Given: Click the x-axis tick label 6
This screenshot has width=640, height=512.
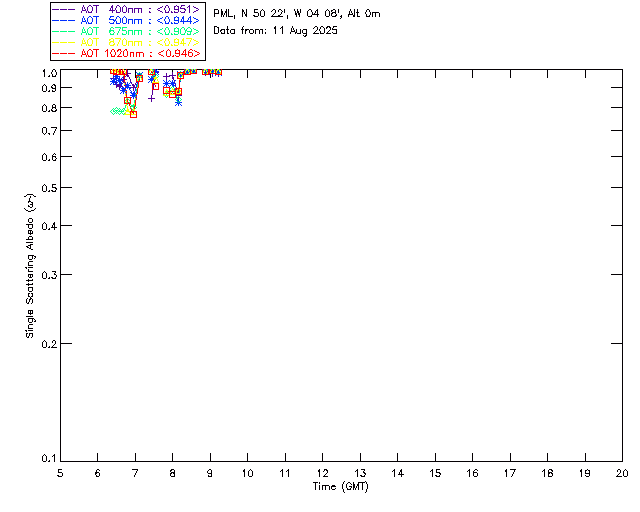Looking at the screenshot, I should 98,473.
